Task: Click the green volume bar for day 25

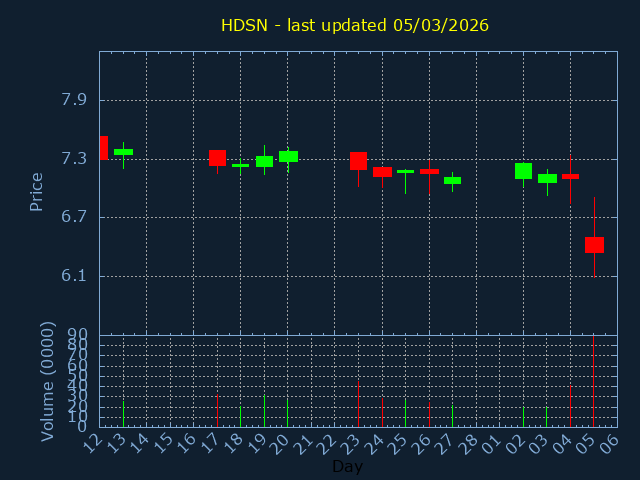Action: pos(405,413)
